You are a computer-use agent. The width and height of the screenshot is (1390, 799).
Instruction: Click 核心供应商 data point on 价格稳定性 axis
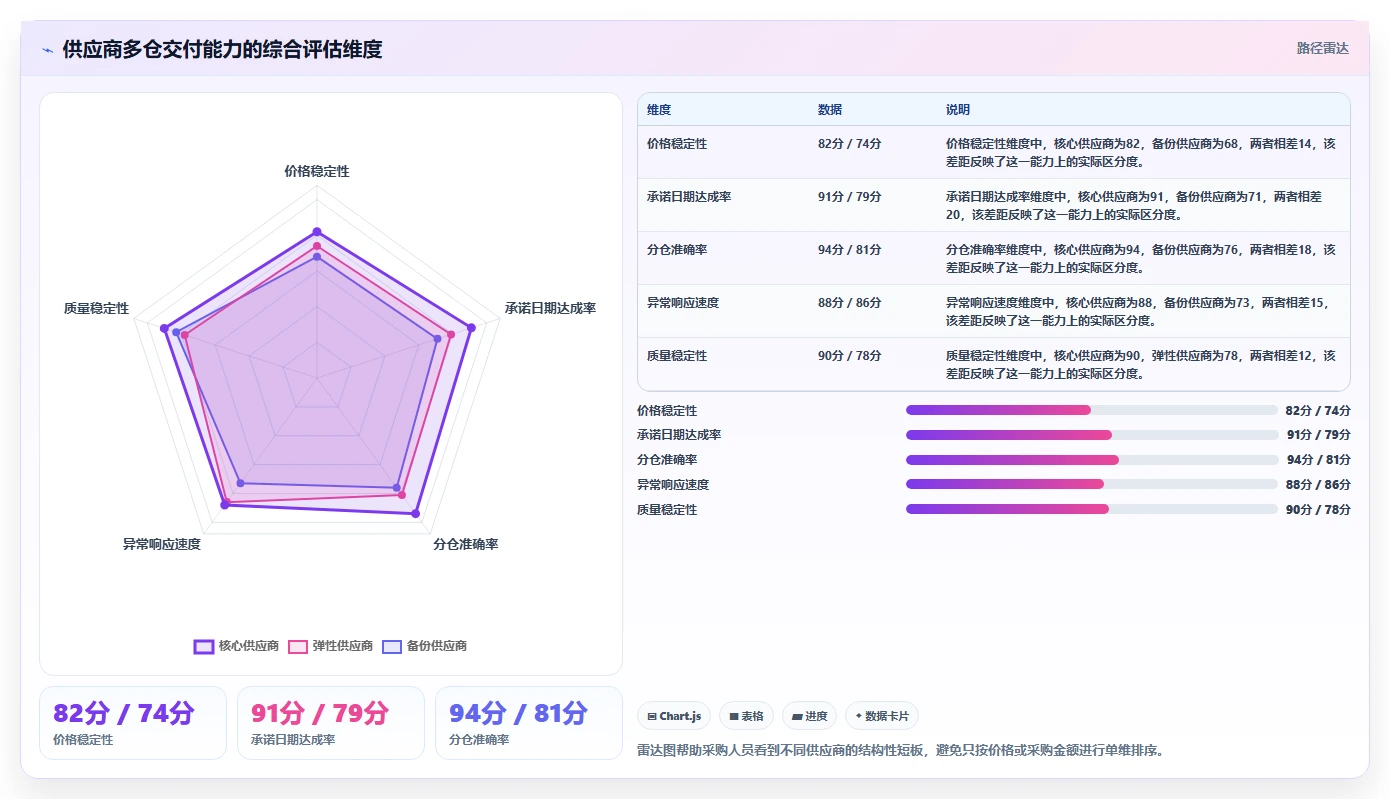click(x=317, y=232)
